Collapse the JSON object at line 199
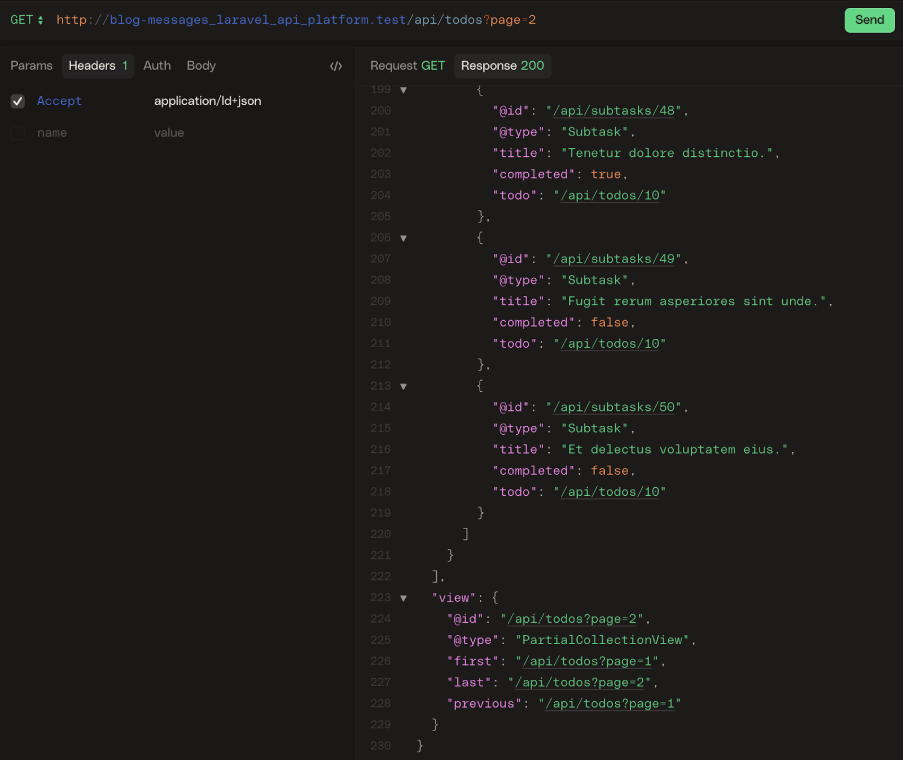 [404, 90]
